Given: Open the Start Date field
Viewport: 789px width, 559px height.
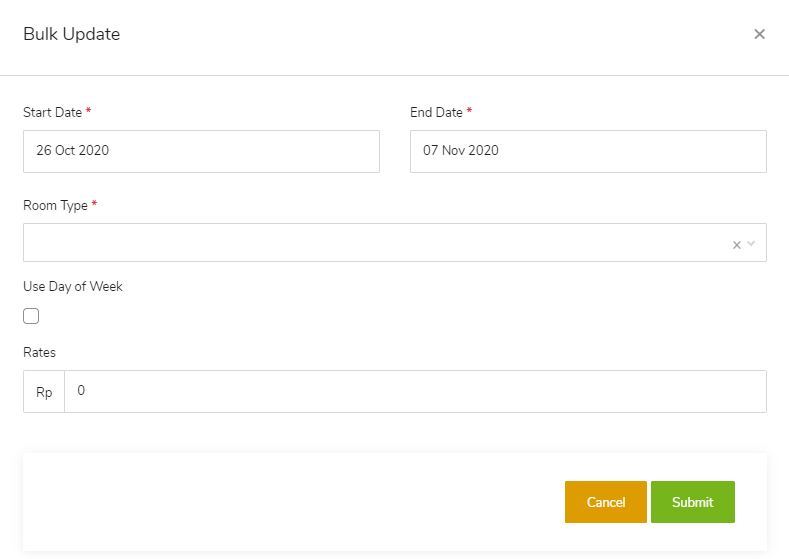Looking at the screenshot, I should tap(201, 151).
